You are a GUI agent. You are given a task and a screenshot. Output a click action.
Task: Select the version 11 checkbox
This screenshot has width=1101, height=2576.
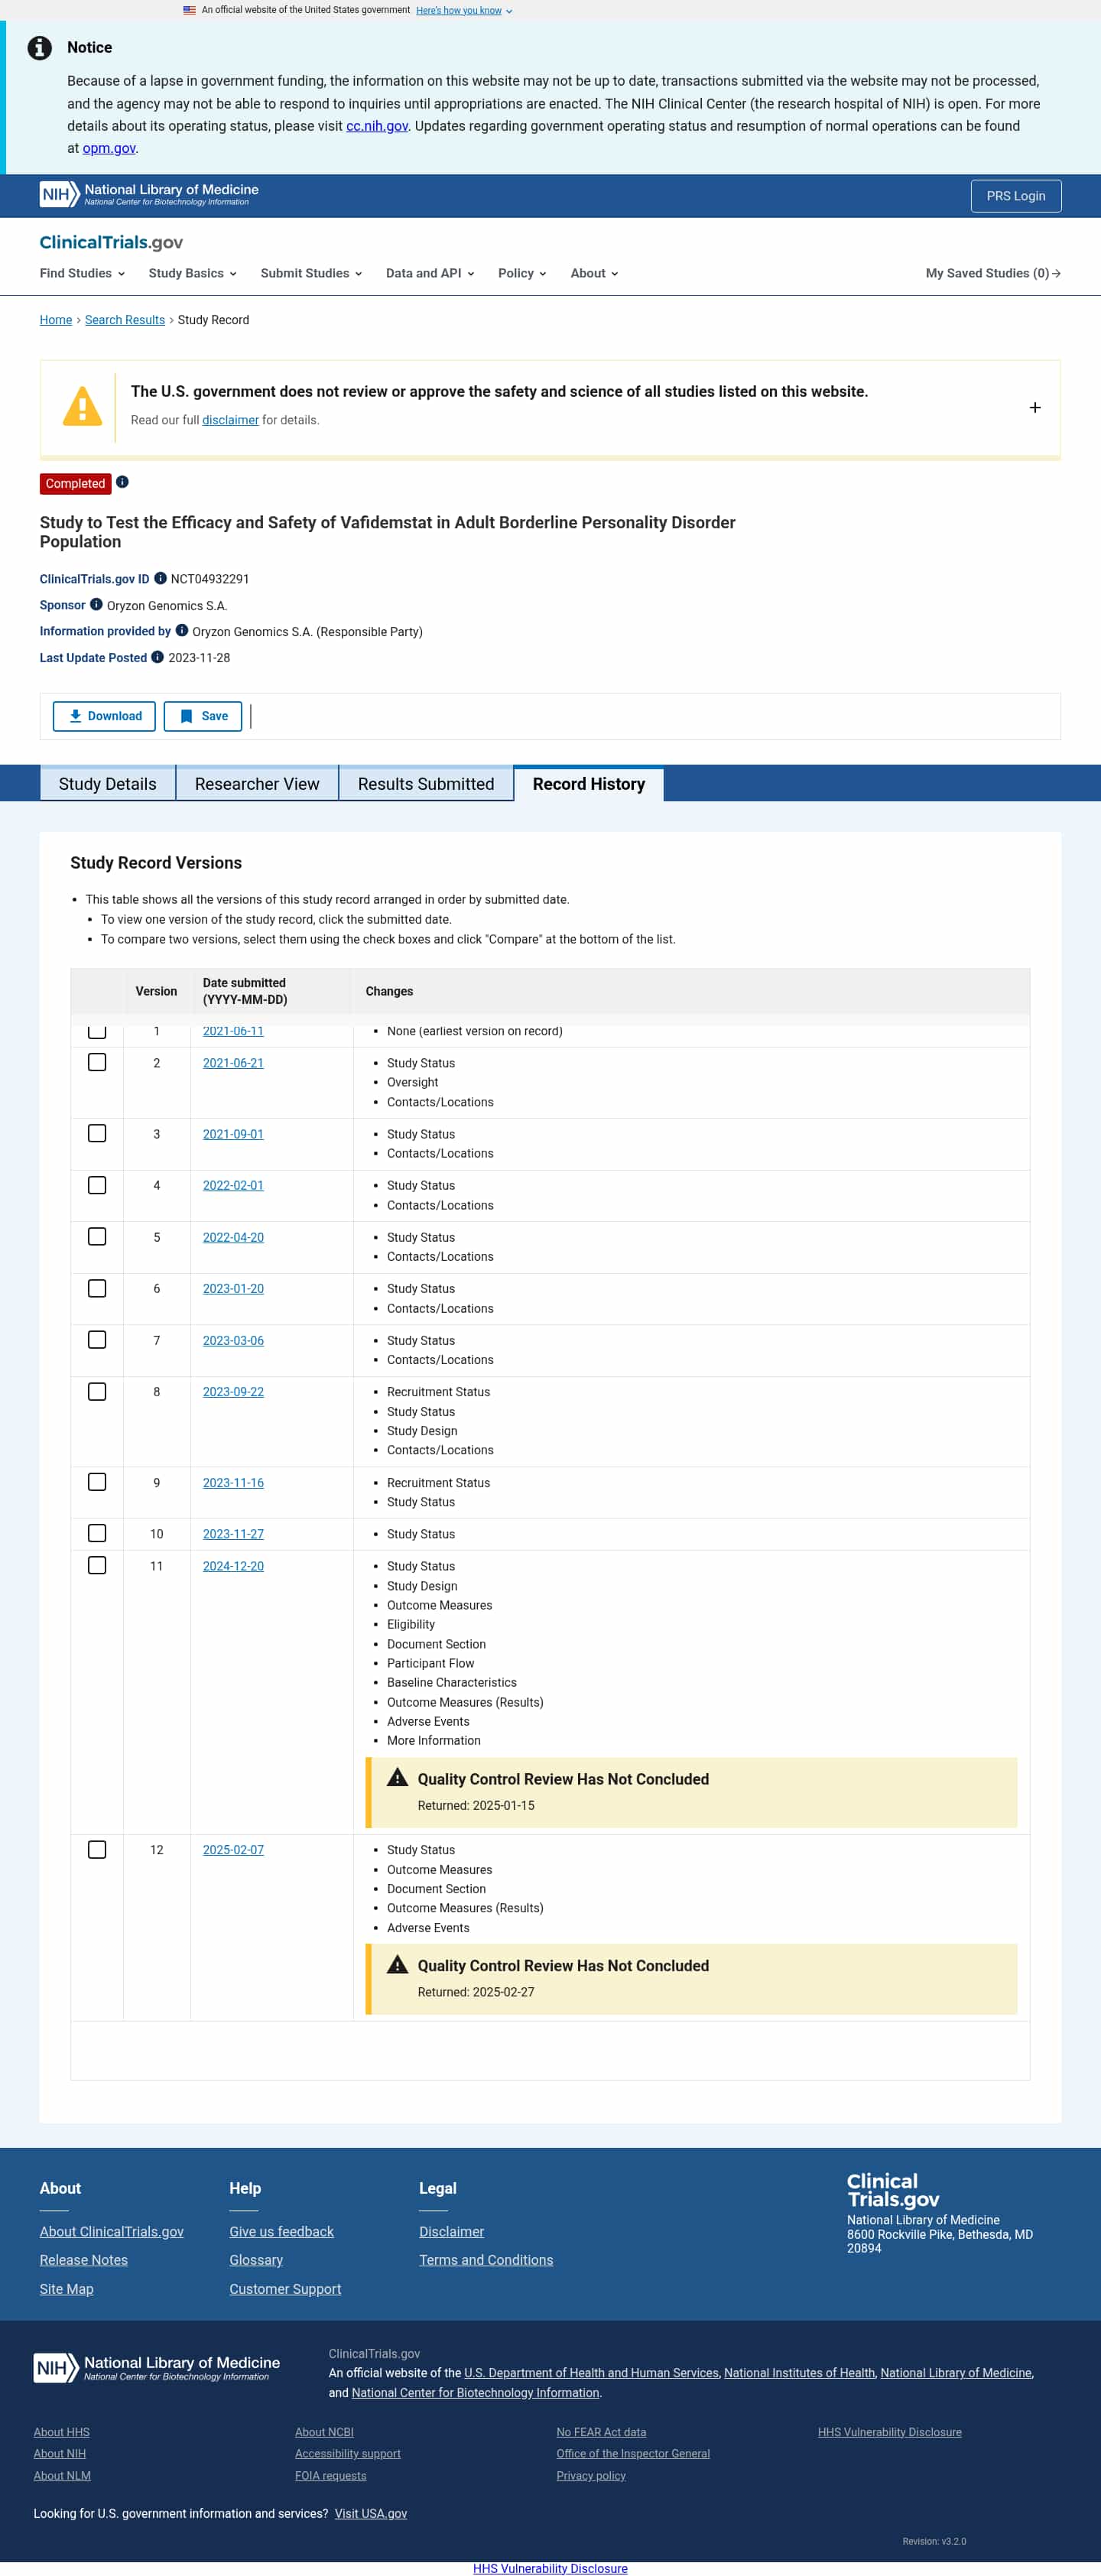(x=97, y=1565)
